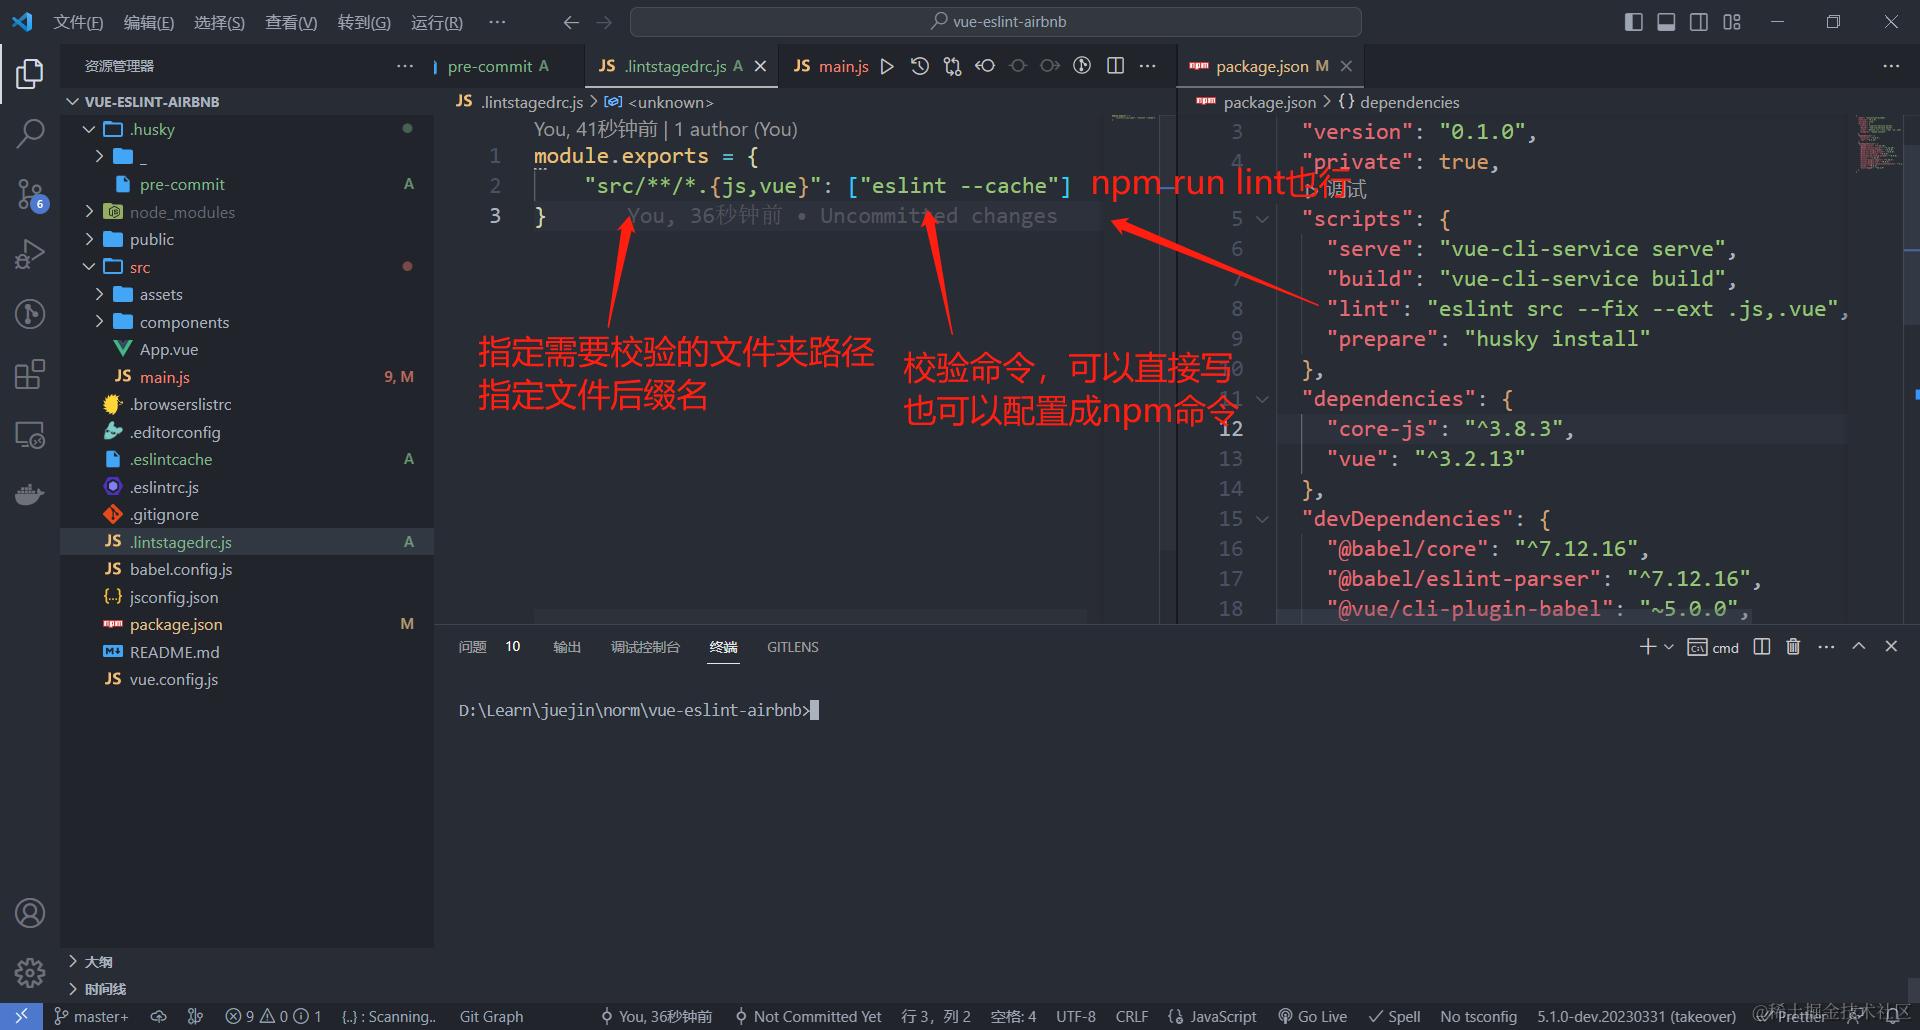The width and height of the screenshot is (1920, 1030).
Task: Customize layout icon in title bar
Action: [1732, 22]
